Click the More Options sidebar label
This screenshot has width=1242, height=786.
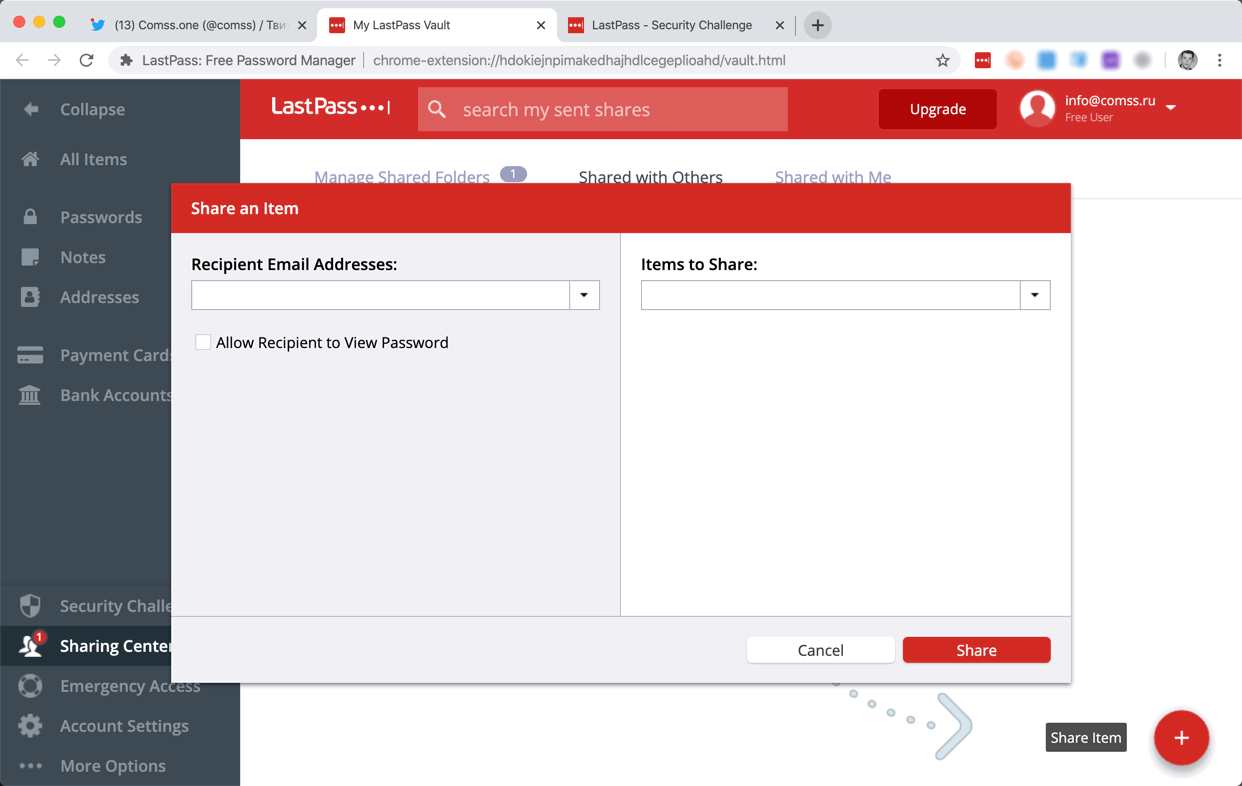click(x=113, y=766)
